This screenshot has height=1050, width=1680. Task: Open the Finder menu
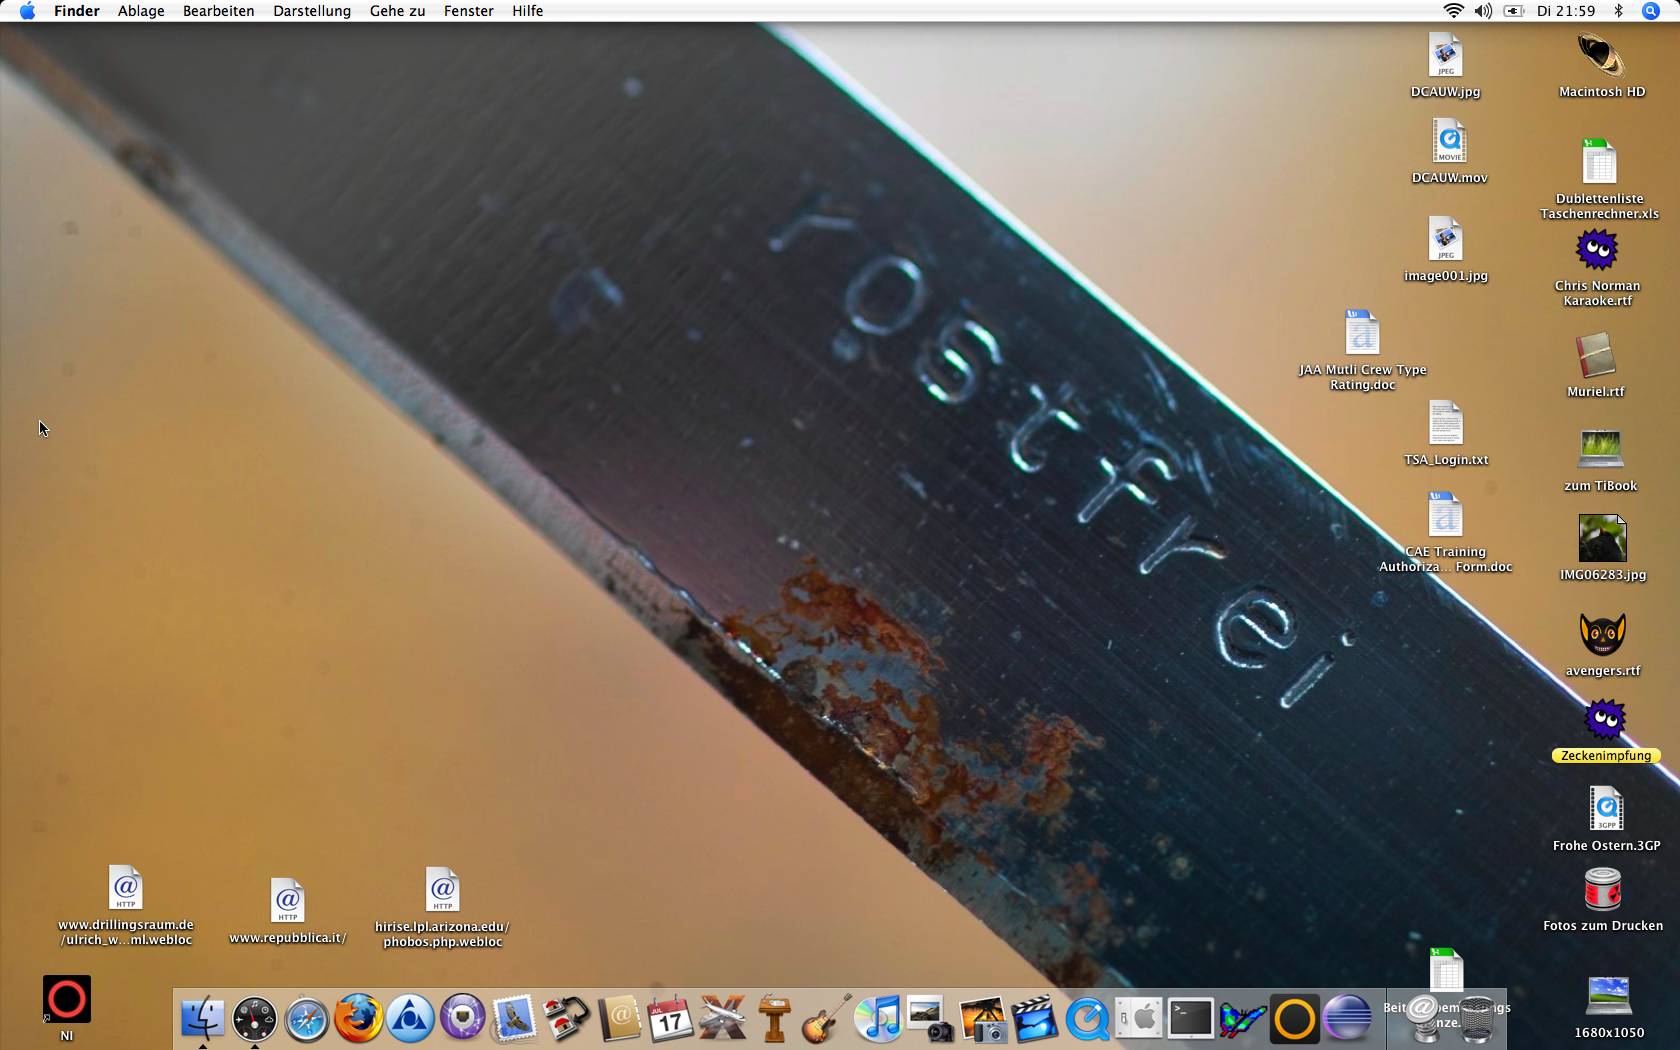(77, 11)
